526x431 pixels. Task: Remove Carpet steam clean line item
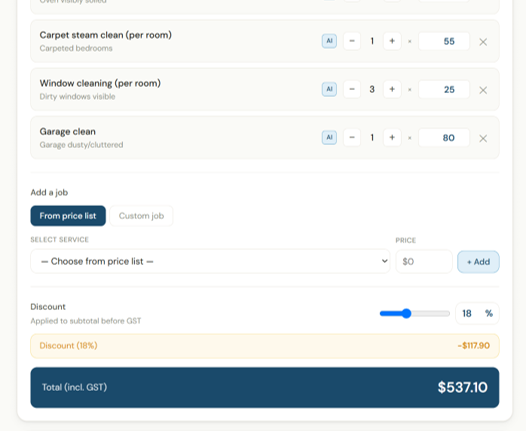(x=483, y=42)
